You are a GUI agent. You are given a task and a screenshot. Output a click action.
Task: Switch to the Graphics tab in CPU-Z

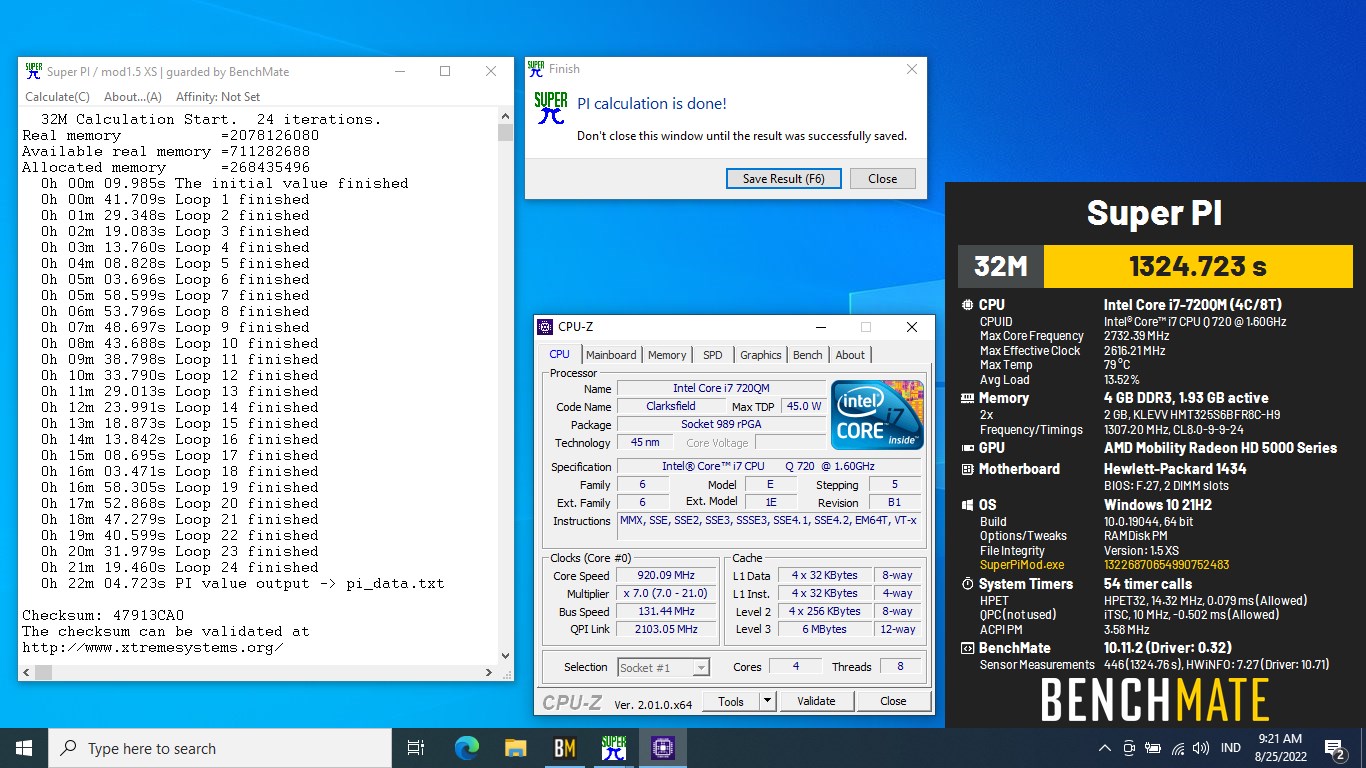(761, 355)
